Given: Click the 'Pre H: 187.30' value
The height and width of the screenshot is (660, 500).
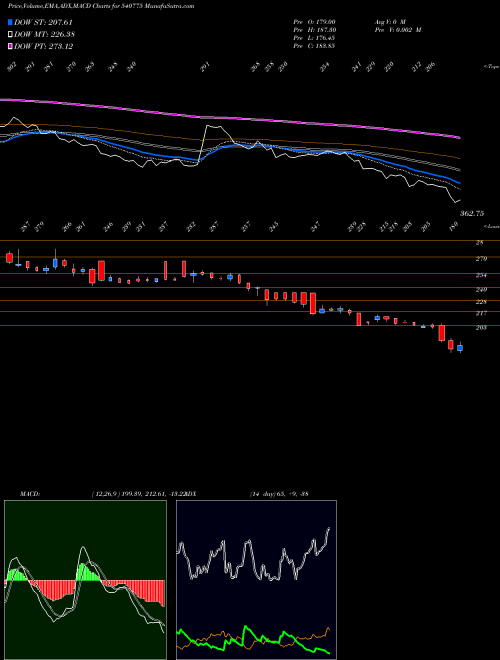Looking at the screenshot, I should pyautogui.click(x=314, y=30).
